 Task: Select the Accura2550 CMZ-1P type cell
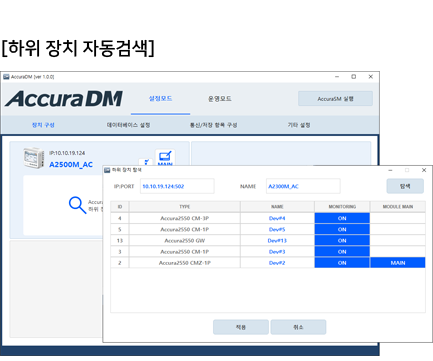[185, 263]
